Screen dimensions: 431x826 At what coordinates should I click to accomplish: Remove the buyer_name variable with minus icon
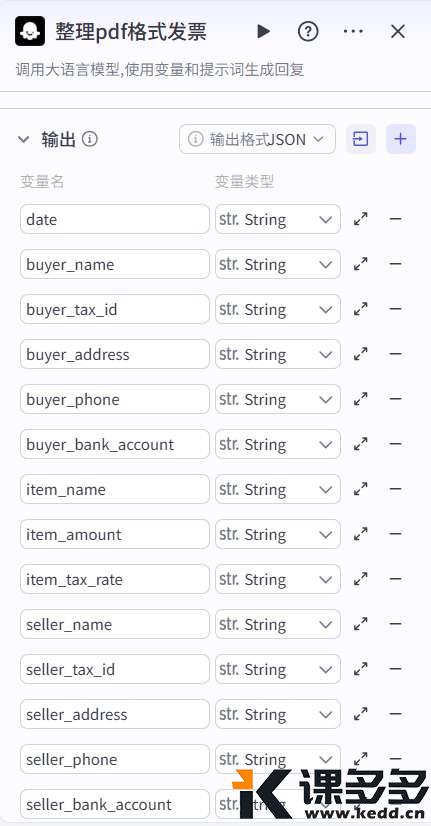click(395, 263)
